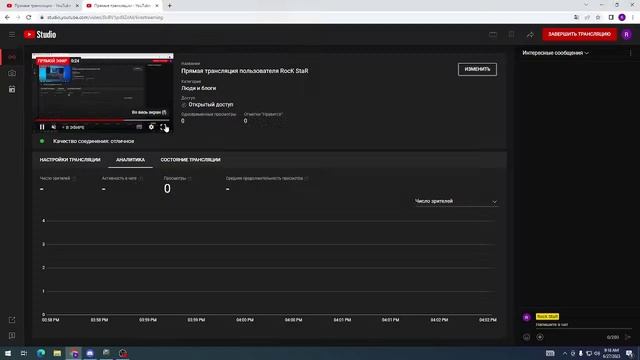Reload the page in browser
Screen dimensions: 640x360
pos(29,18)
